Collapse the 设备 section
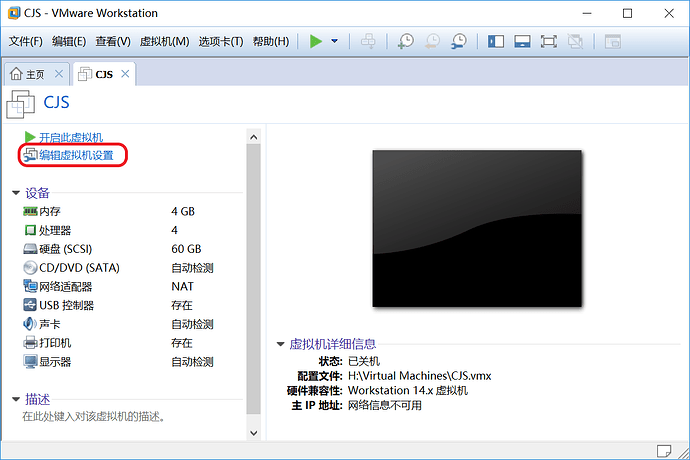 [x=16, y=193]
